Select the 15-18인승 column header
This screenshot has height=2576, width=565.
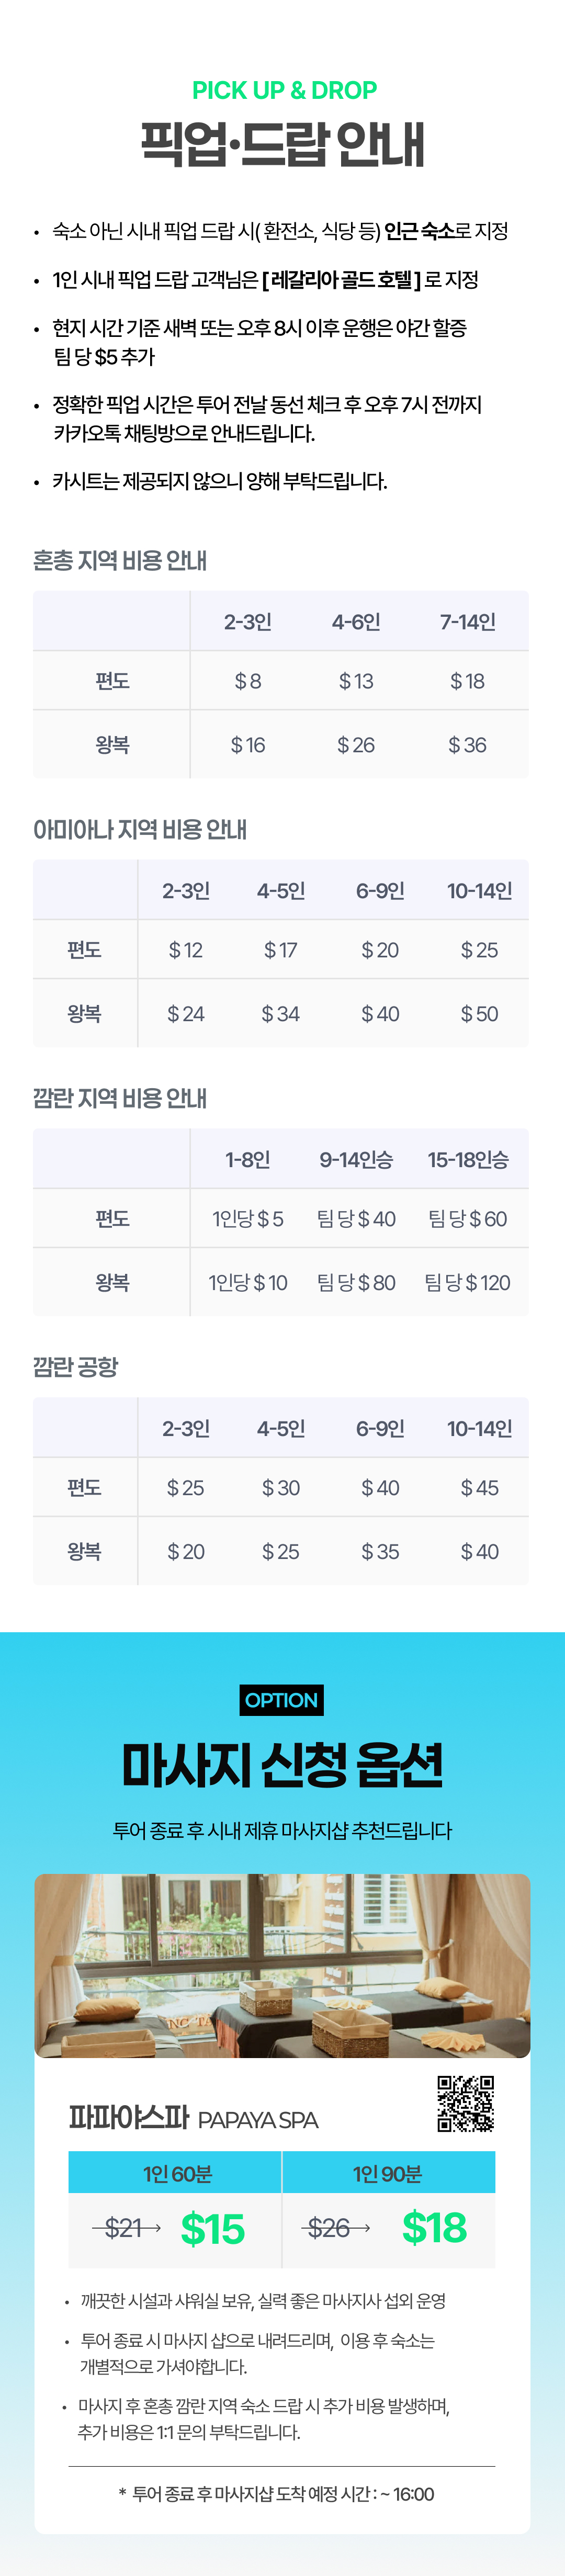pos(467,1160)
